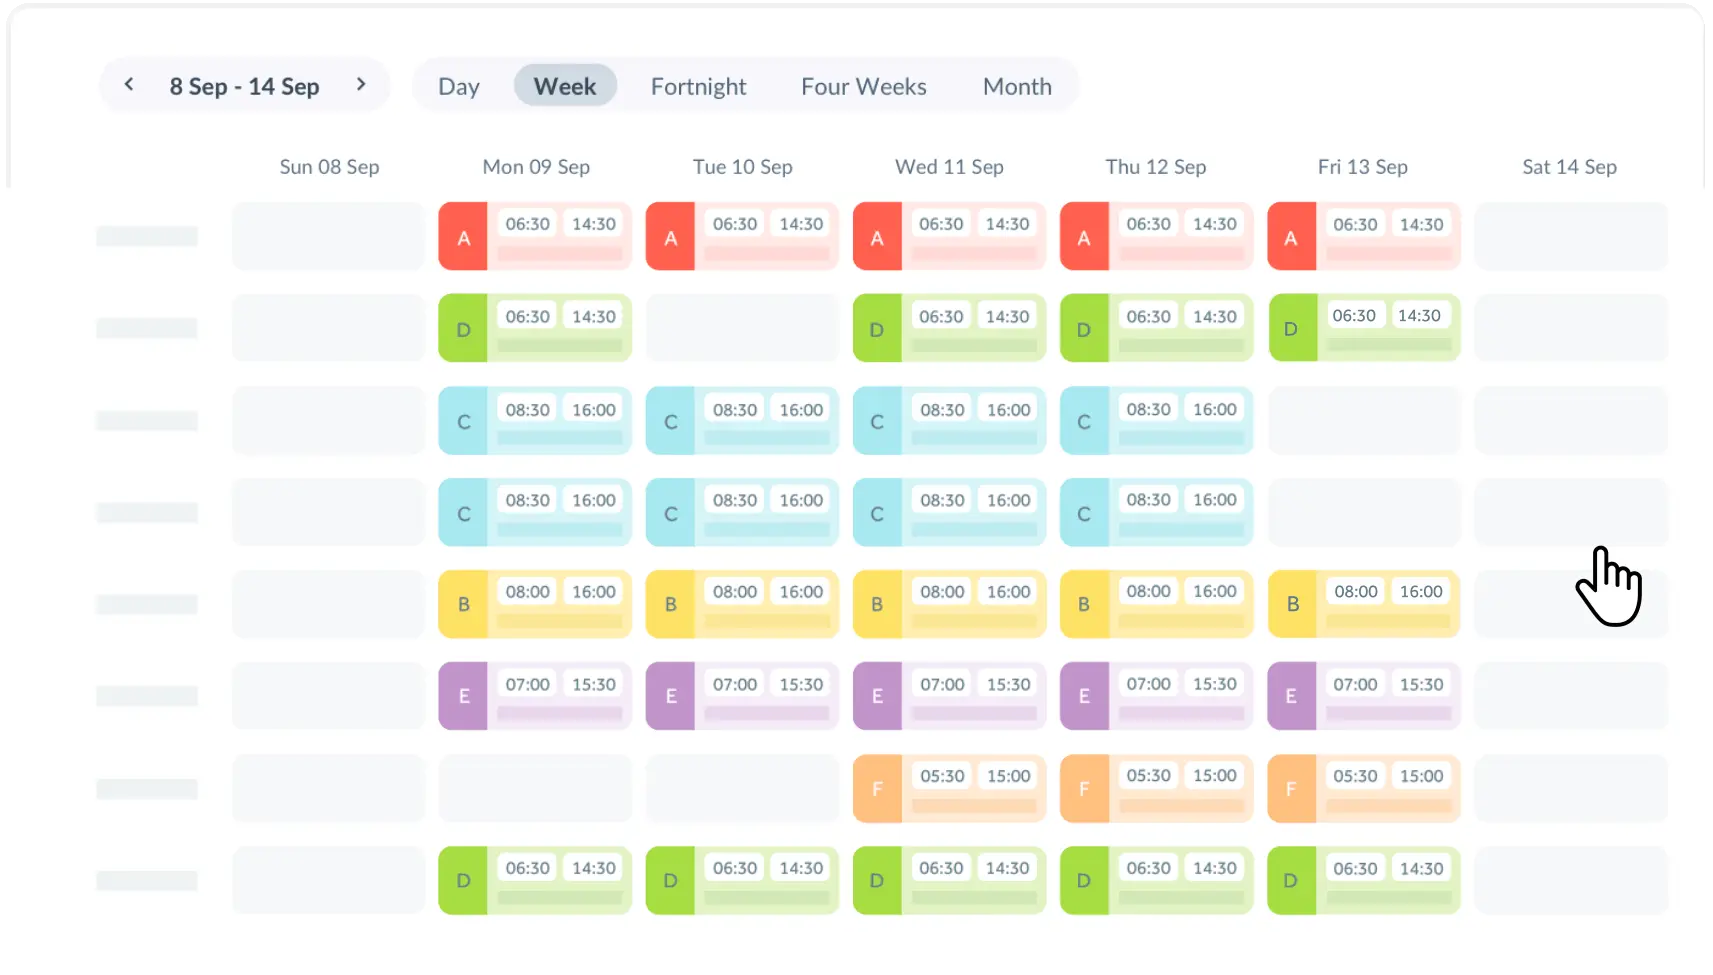Click the Sun 08 Sep column header
The height and width of the screenshot is (975, 1713).
(x=329, y=167)
